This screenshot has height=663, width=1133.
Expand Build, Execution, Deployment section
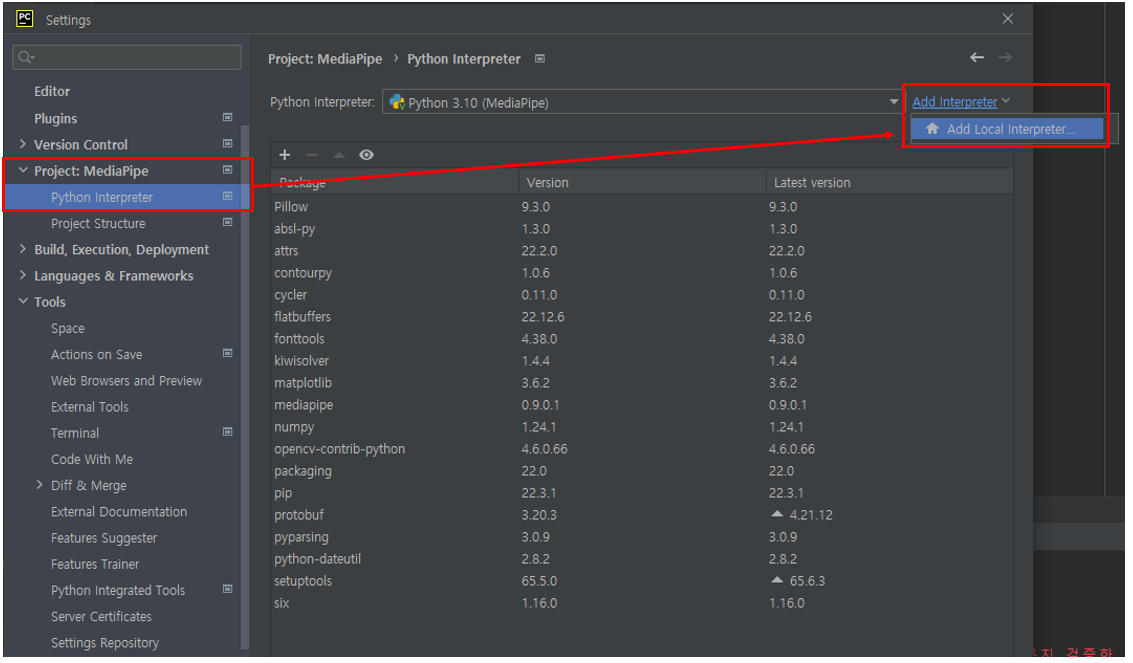tap(22, 249)
